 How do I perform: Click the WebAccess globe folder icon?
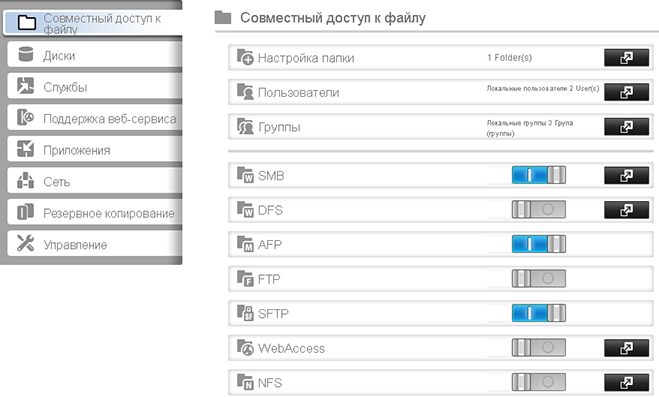tap(245, 347)
